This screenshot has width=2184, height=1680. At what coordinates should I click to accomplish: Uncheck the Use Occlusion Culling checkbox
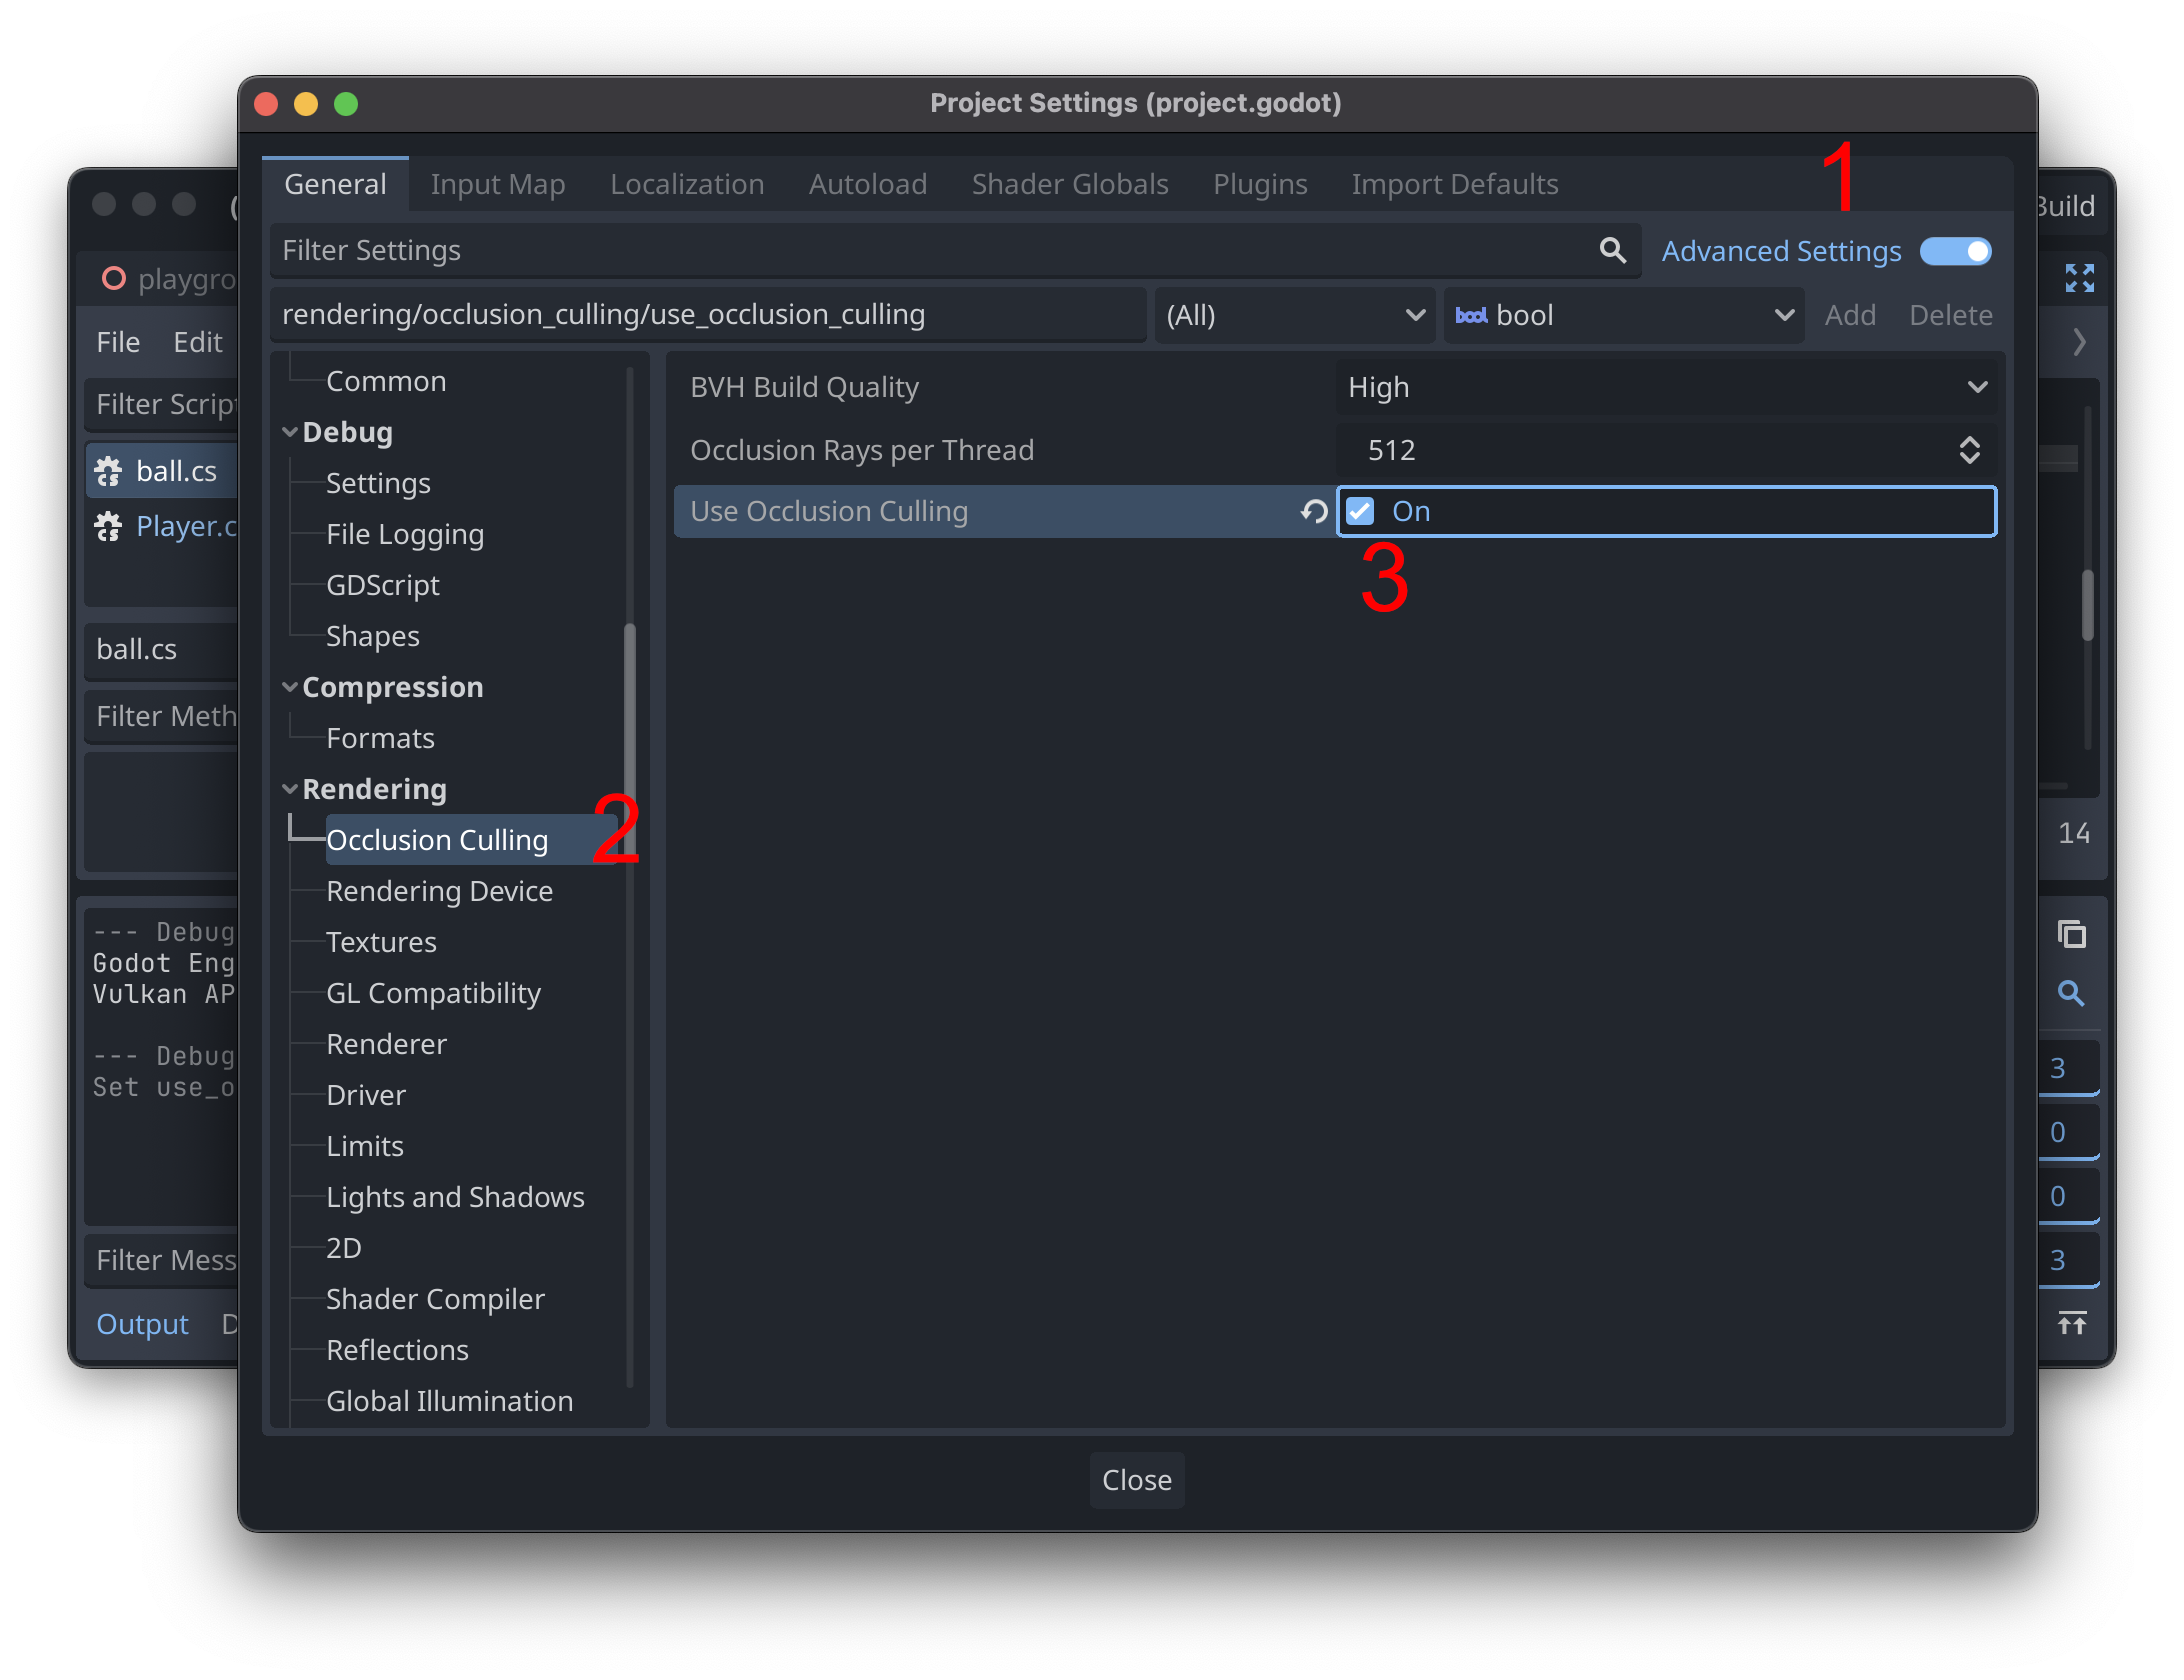(x=1359, y=511)
